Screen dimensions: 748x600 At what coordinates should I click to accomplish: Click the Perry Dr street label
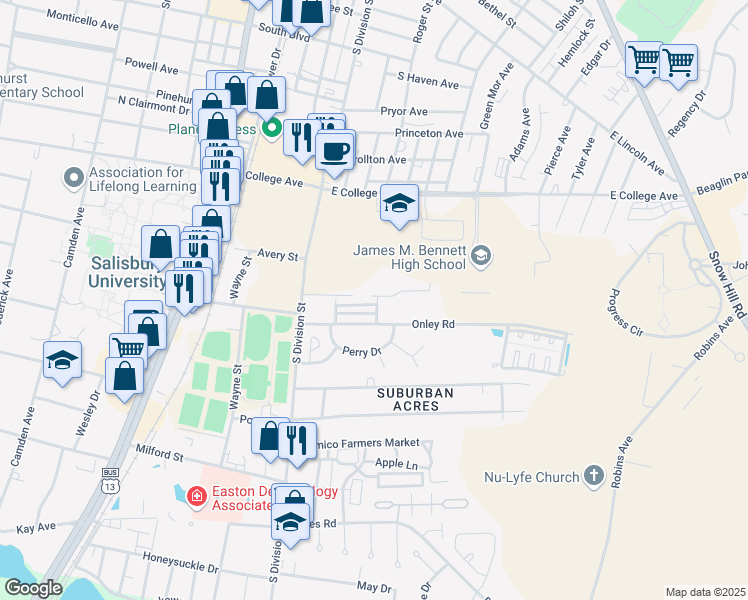pos(362,352)
